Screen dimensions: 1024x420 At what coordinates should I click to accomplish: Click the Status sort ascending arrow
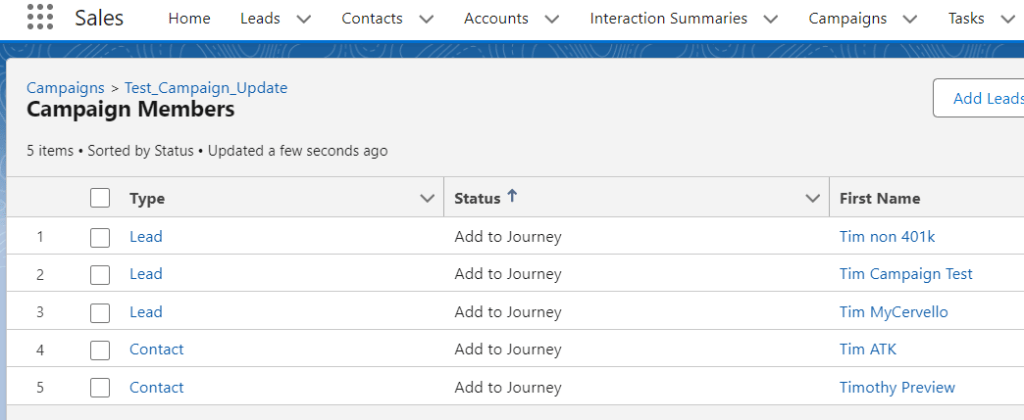tap(512, 197)
